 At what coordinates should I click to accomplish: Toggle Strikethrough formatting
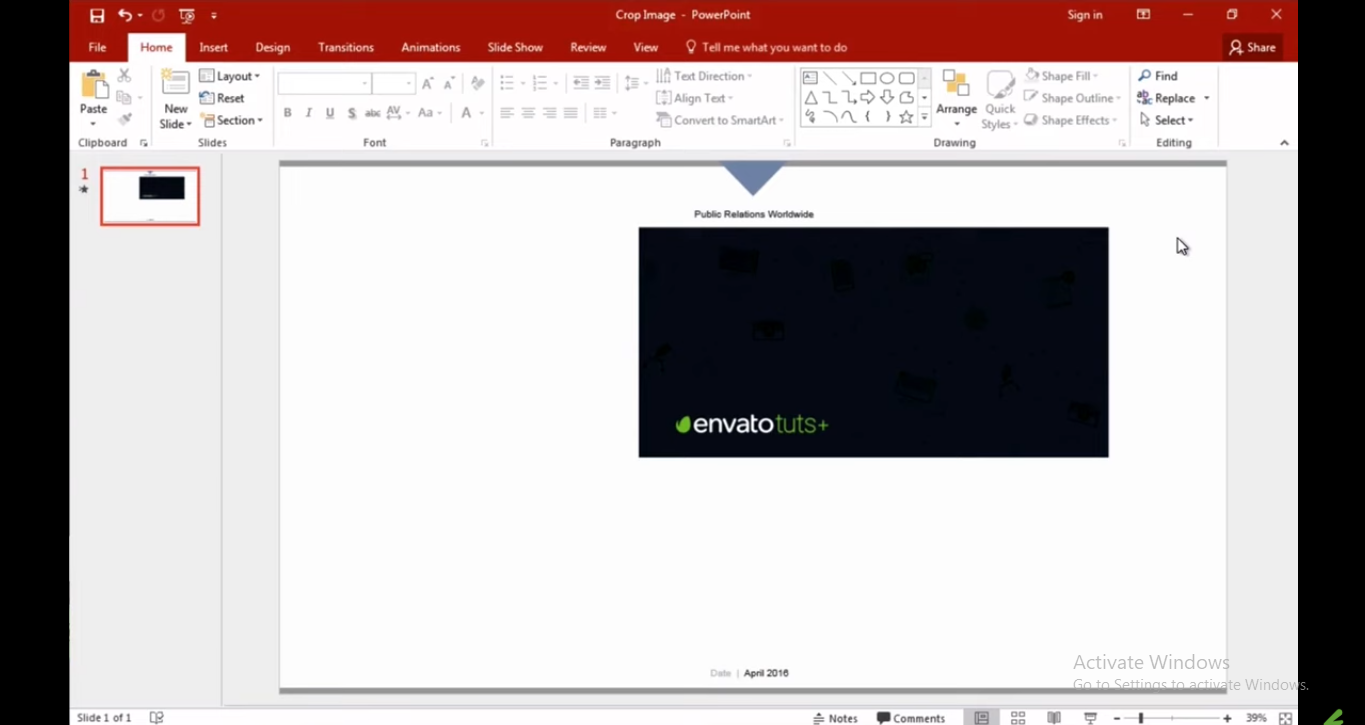pyautogui.click(x=372, y=113)
